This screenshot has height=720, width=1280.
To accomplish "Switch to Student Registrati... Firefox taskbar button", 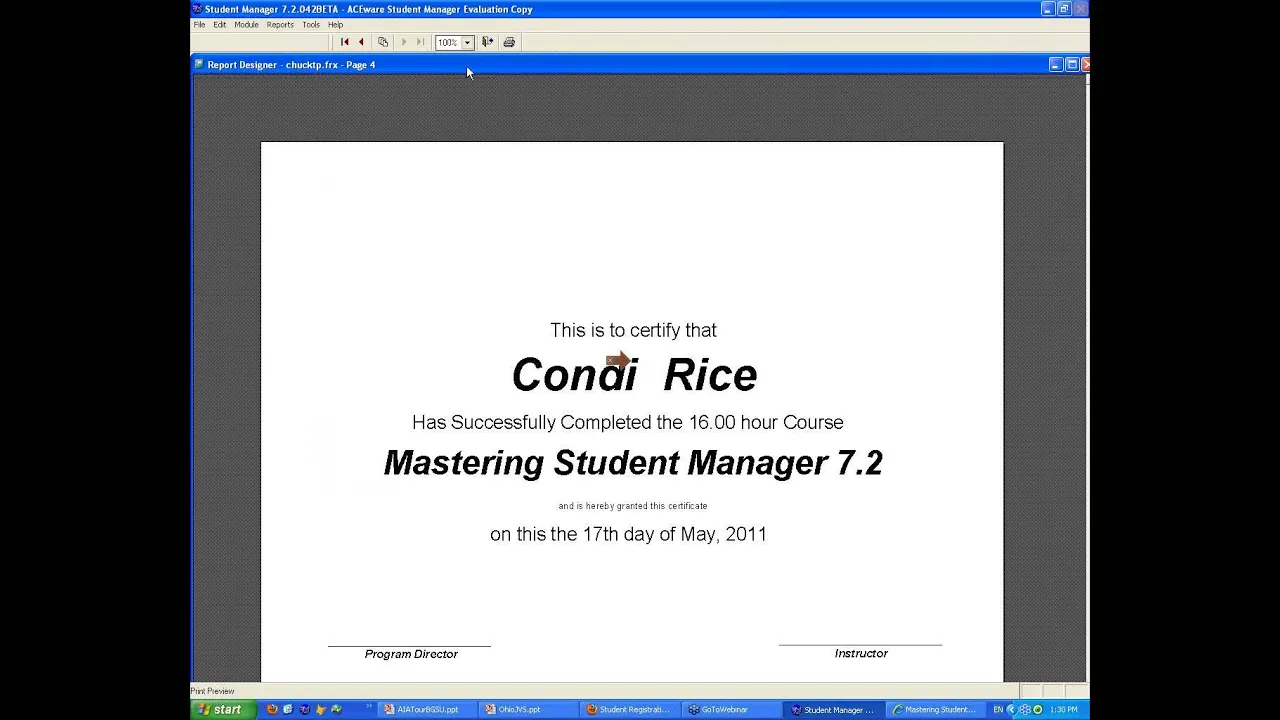I will tap(630, 709).
